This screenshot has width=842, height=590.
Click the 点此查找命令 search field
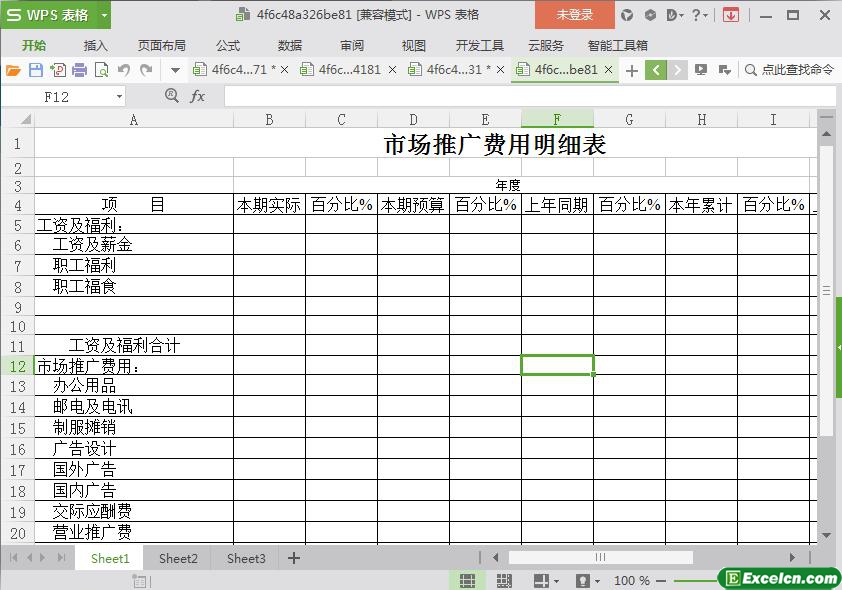point(797,70)
